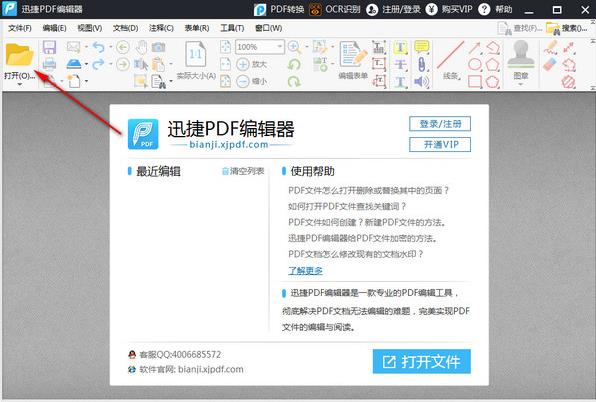Open the 文件(F) menu

(20, 28)
